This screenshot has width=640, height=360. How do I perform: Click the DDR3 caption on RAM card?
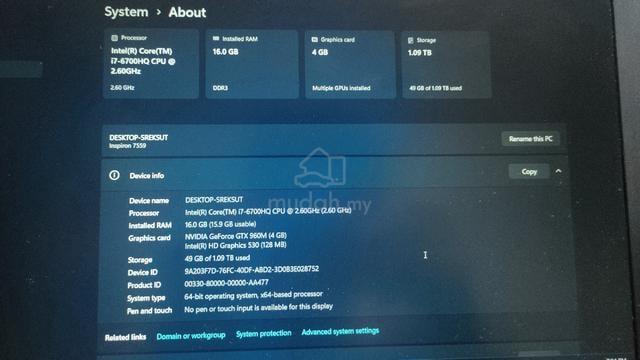220,88
